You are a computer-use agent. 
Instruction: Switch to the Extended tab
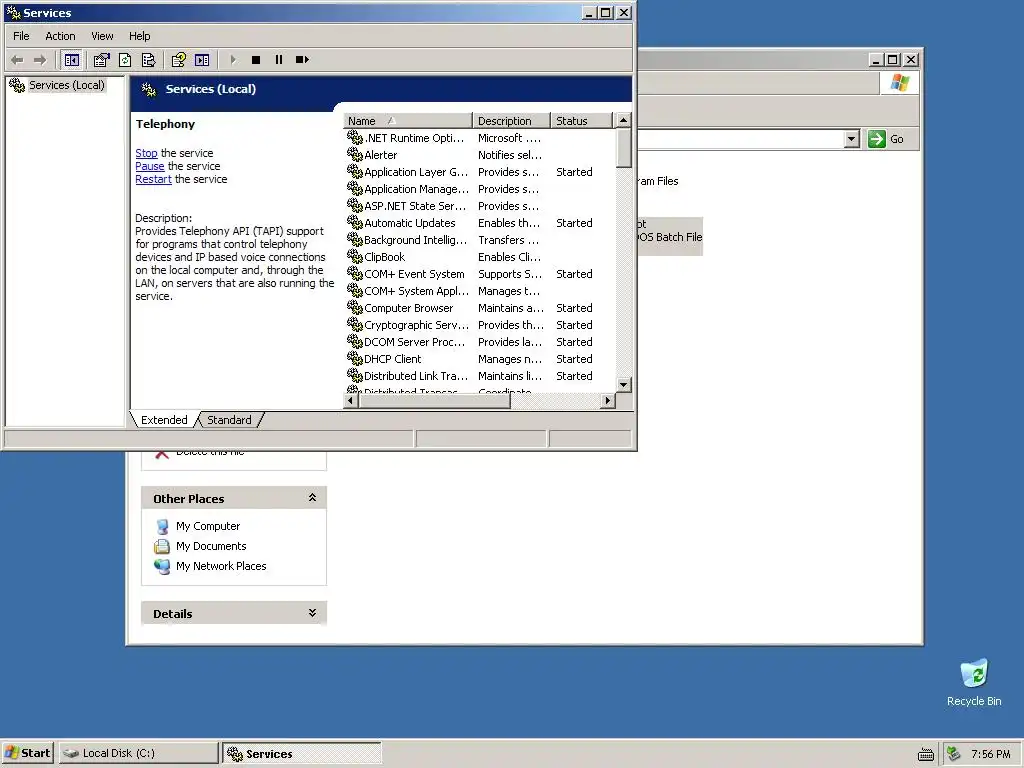coord(164,420)
